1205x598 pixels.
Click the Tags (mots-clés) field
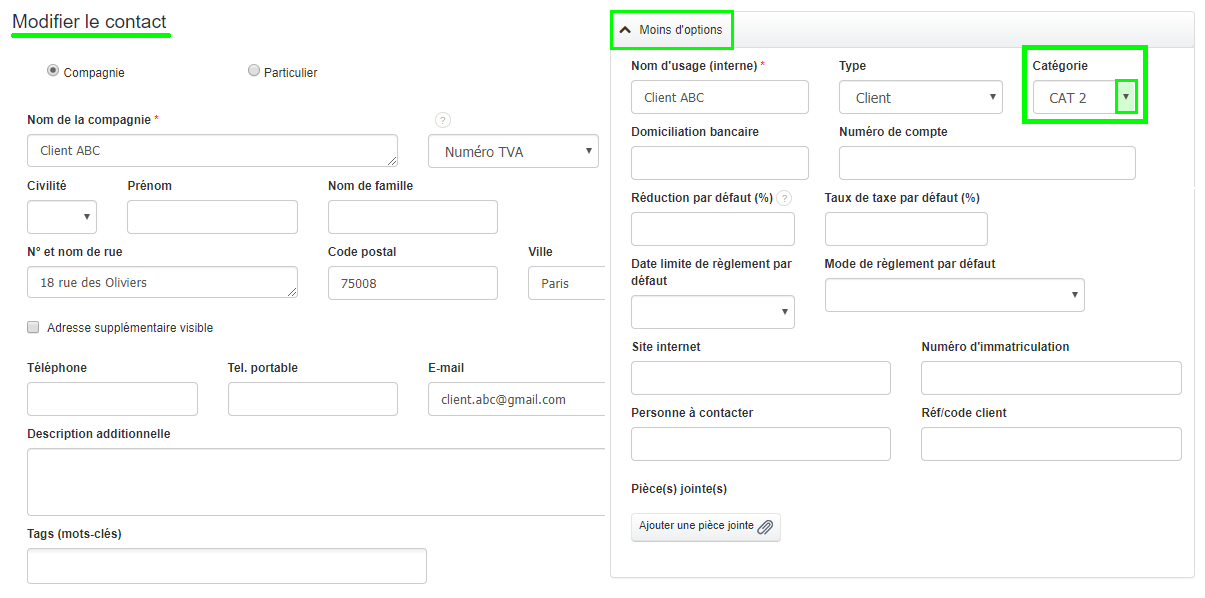226,566
